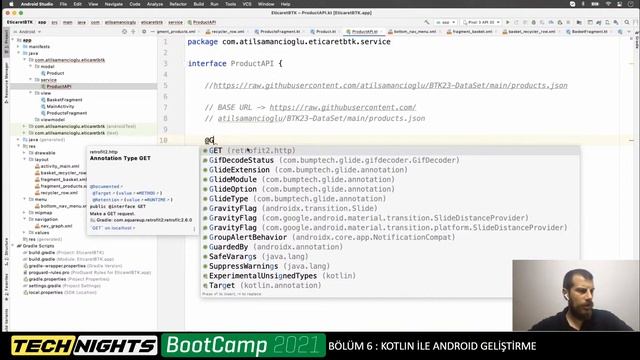This screenshot has height=360, width=640.
Task: Collapse the service package arrow
Action: coord(31,80)
